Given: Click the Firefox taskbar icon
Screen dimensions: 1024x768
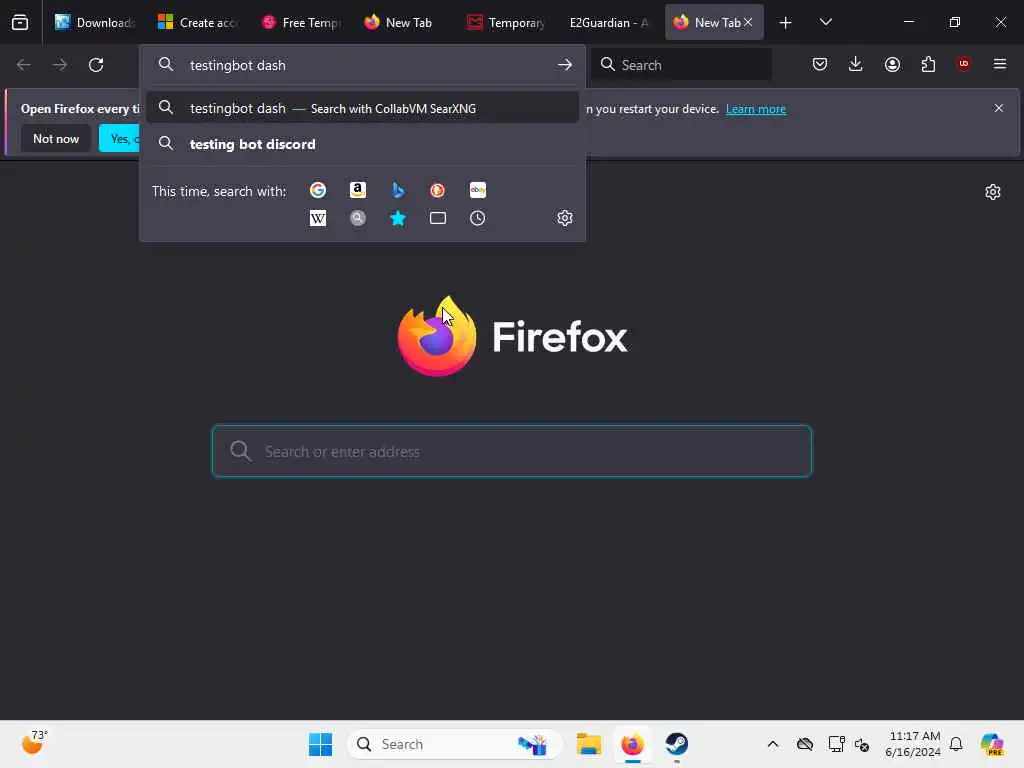Looking at the screenshot, I should [632, 744].
